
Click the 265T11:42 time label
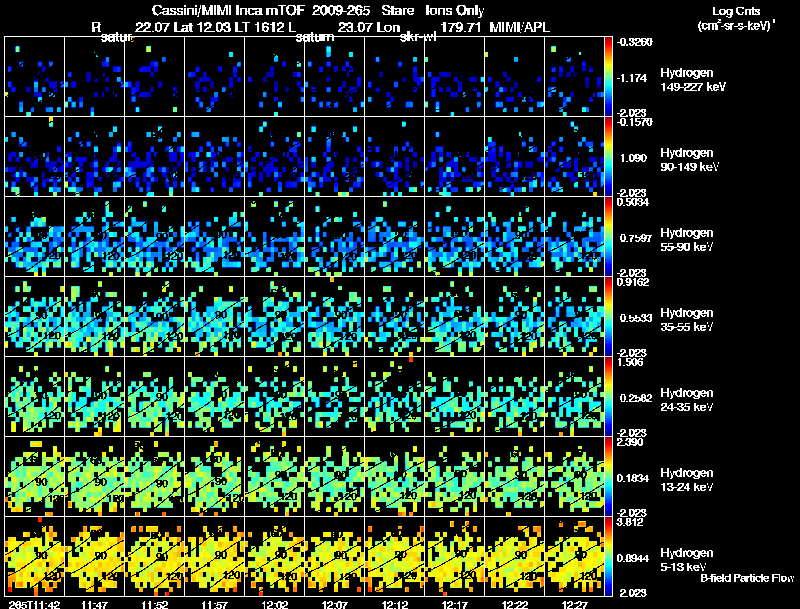click(34, 604)
